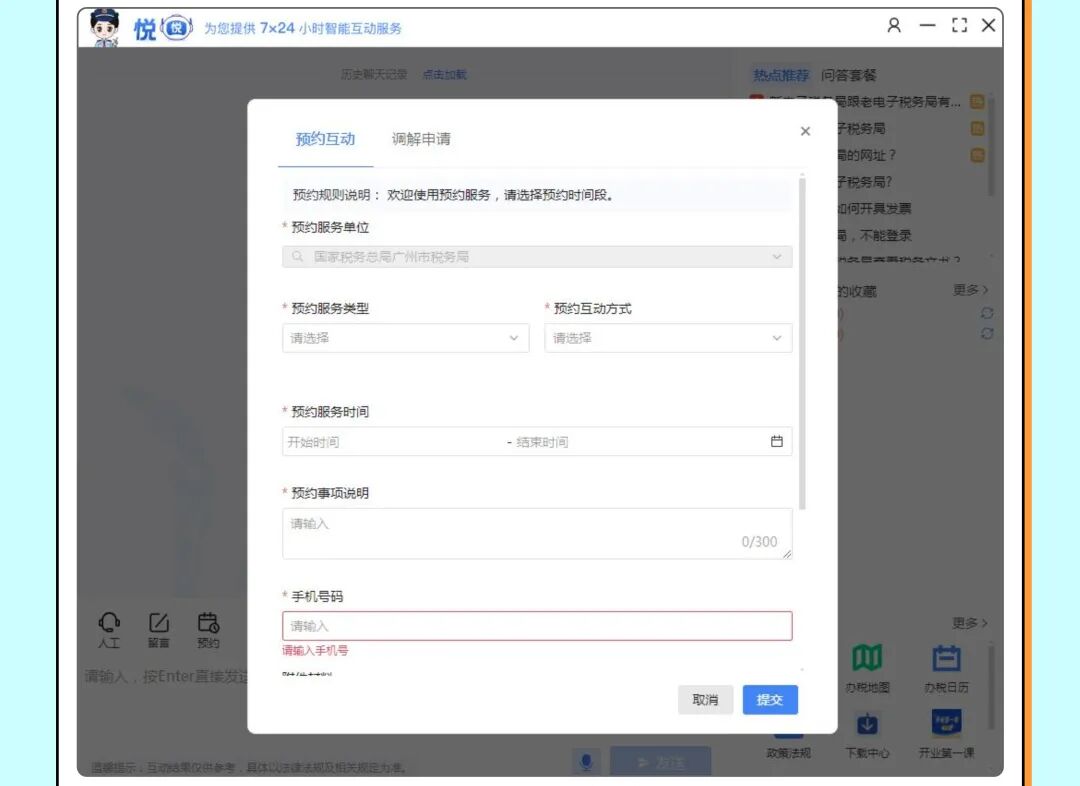Click 取消 button
This screenshot has width=1080, height=786.
click(705, 700)
